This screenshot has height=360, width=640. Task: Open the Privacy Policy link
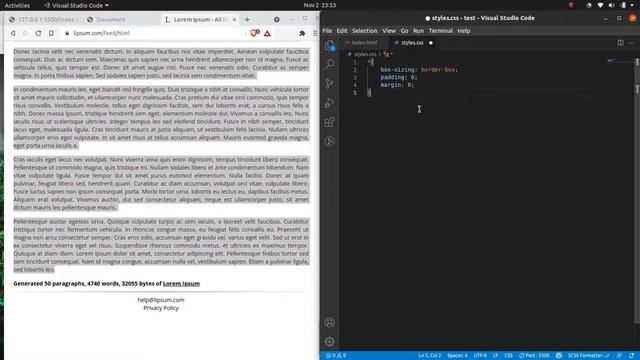161,308
